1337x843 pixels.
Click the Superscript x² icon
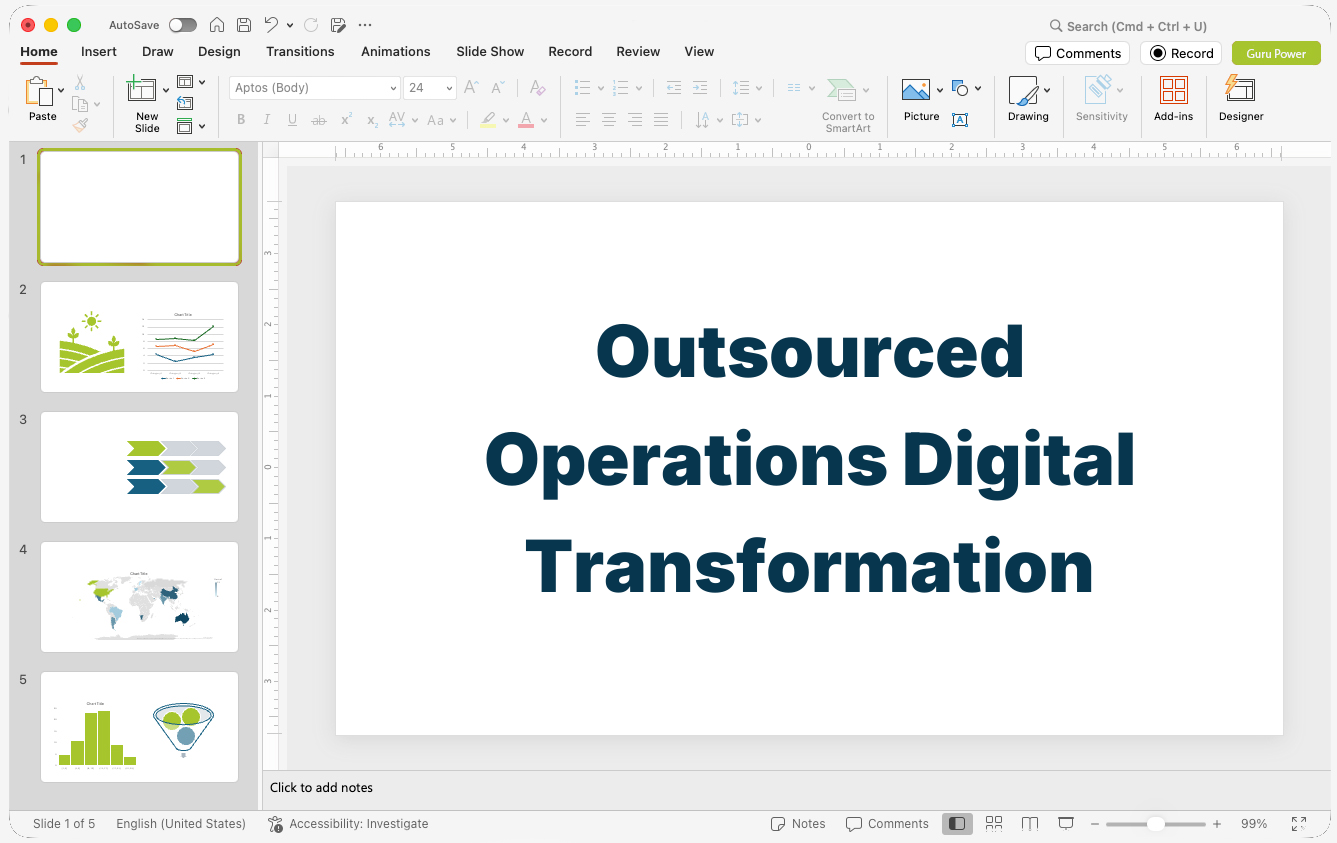coord(346,120)
